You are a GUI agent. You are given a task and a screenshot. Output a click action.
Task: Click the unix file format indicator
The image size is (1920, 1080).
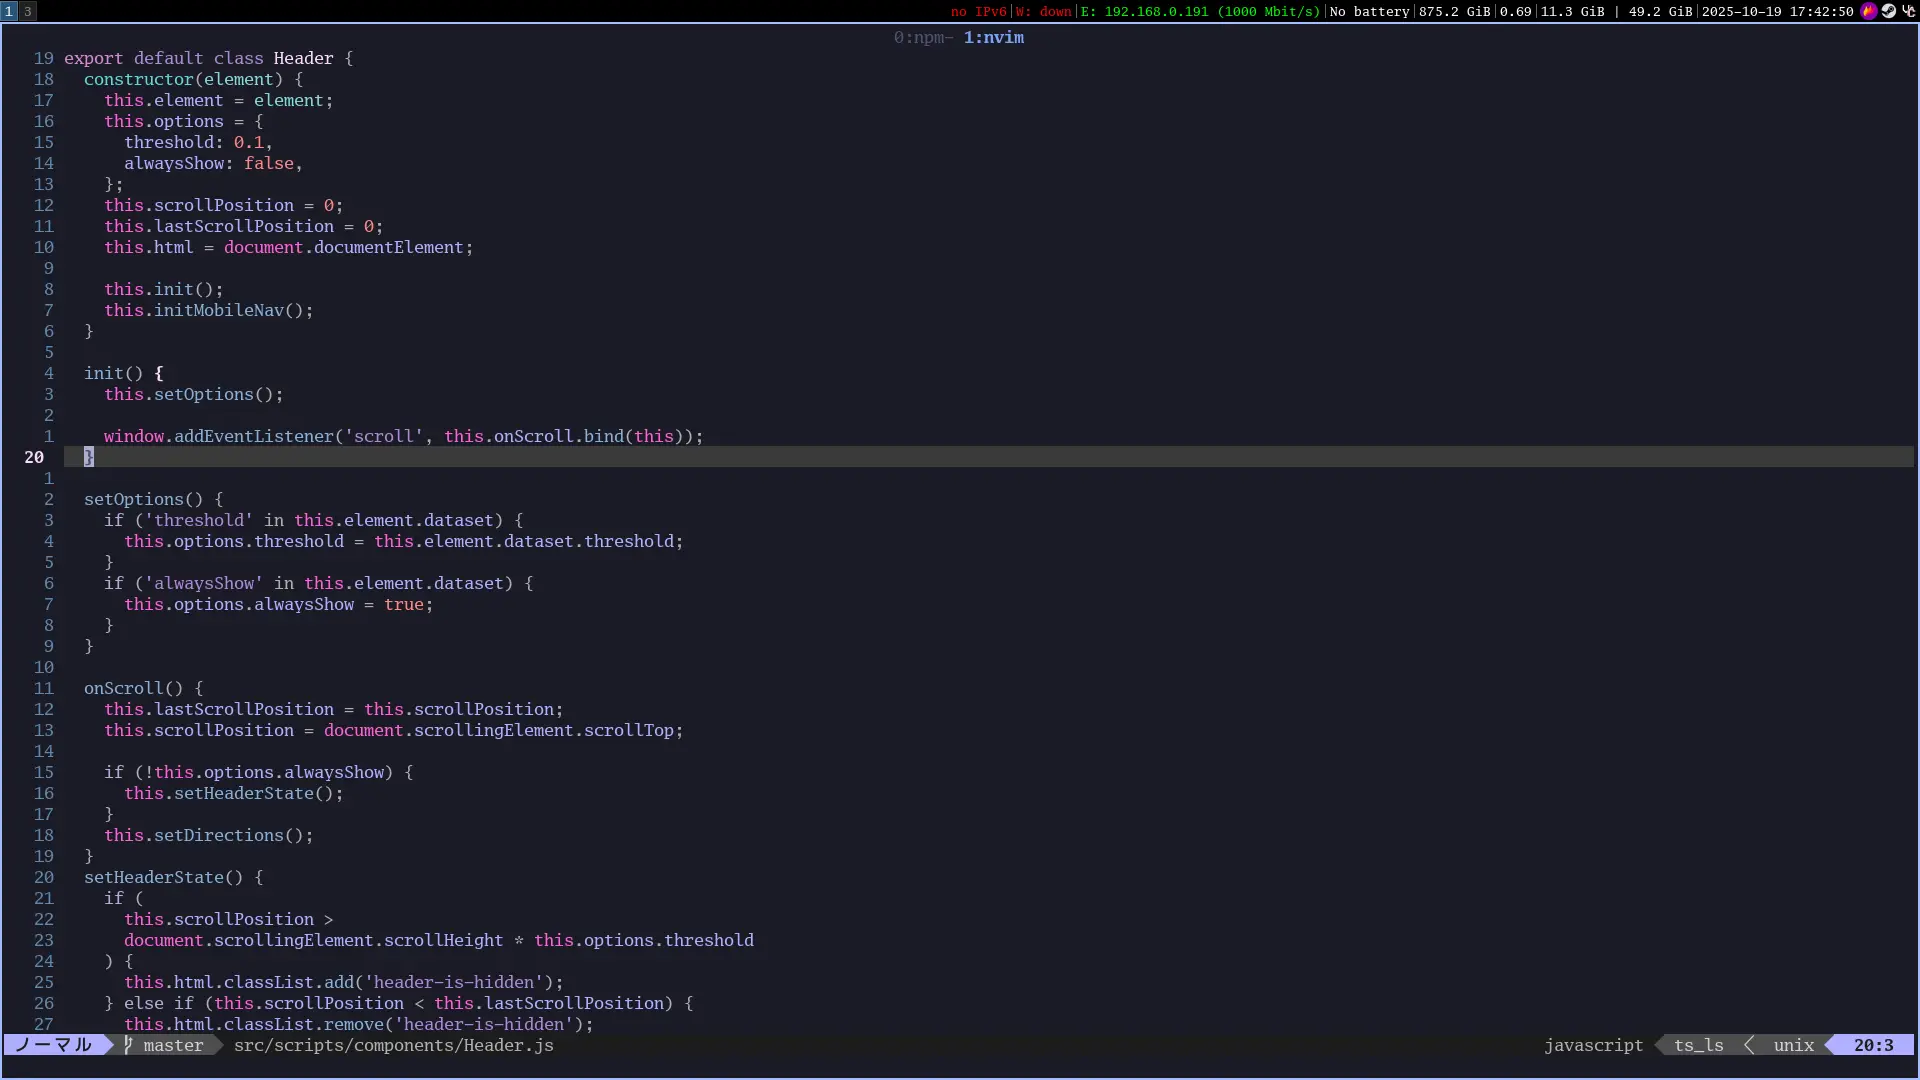click(1793, 1045)
